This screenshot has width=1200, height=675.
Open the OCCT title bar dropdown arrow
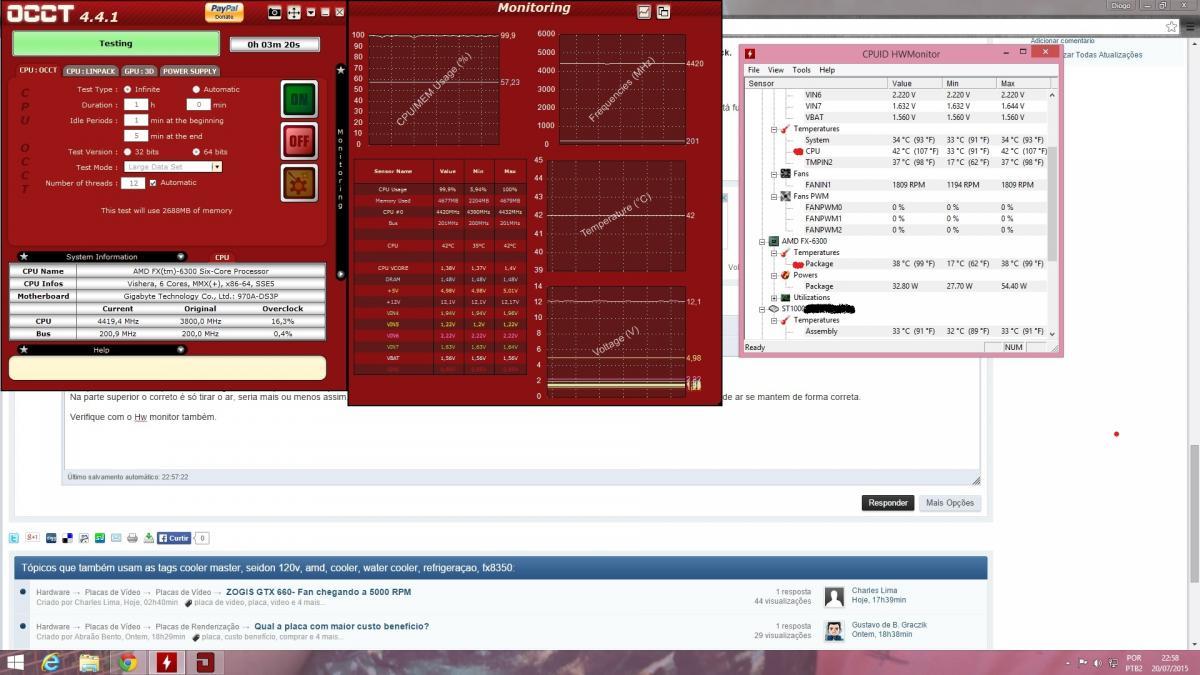click(311, 12)
